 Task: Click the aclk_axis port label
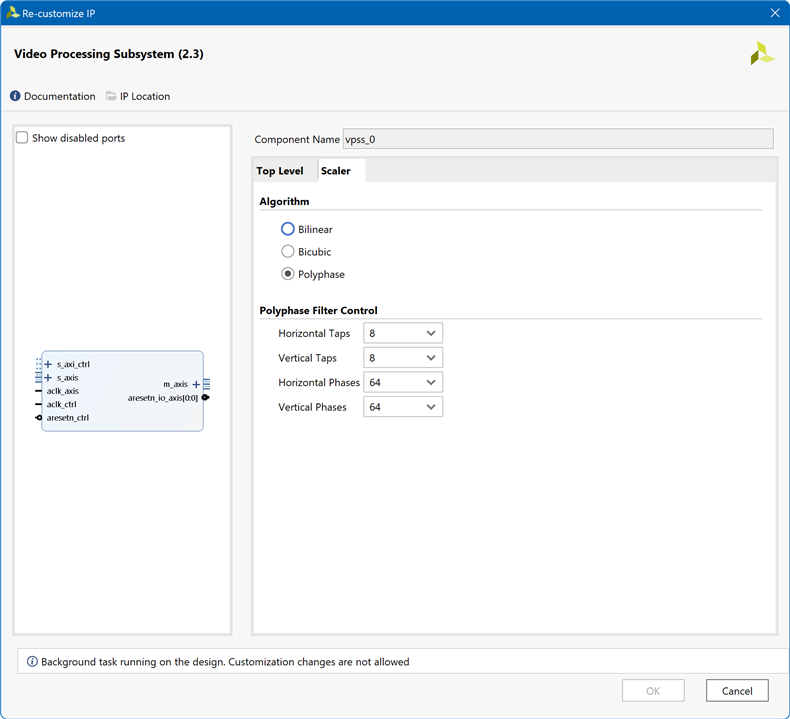click(x=62, y=391)
